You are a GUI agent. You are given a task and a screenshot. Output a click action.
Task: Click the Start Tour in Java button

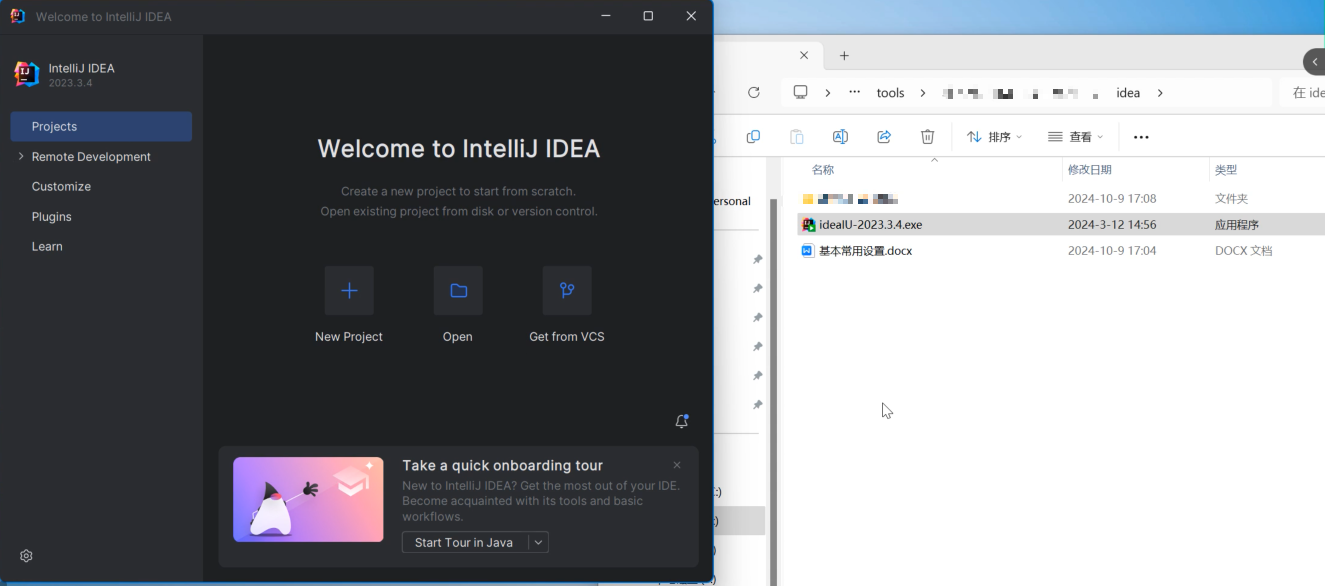click(x=465, y=542)
